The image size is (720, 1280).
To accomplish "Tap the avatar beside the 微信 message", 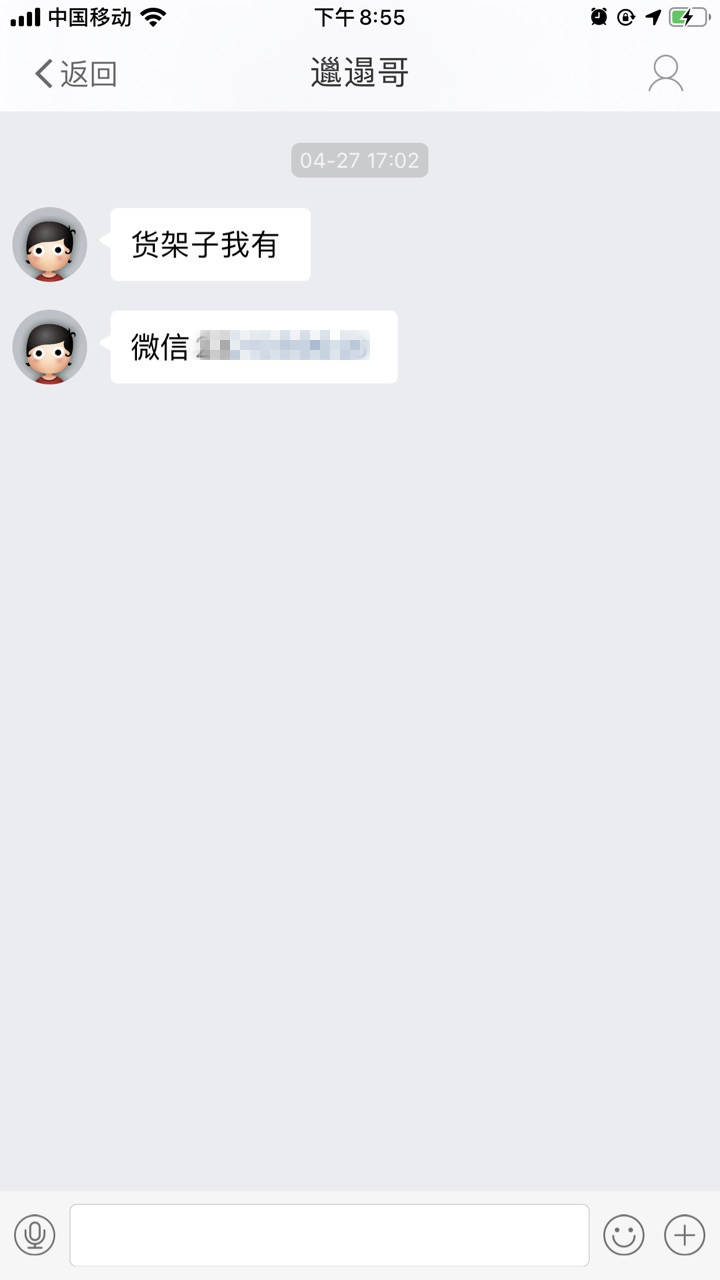I will tap(50, 347).
